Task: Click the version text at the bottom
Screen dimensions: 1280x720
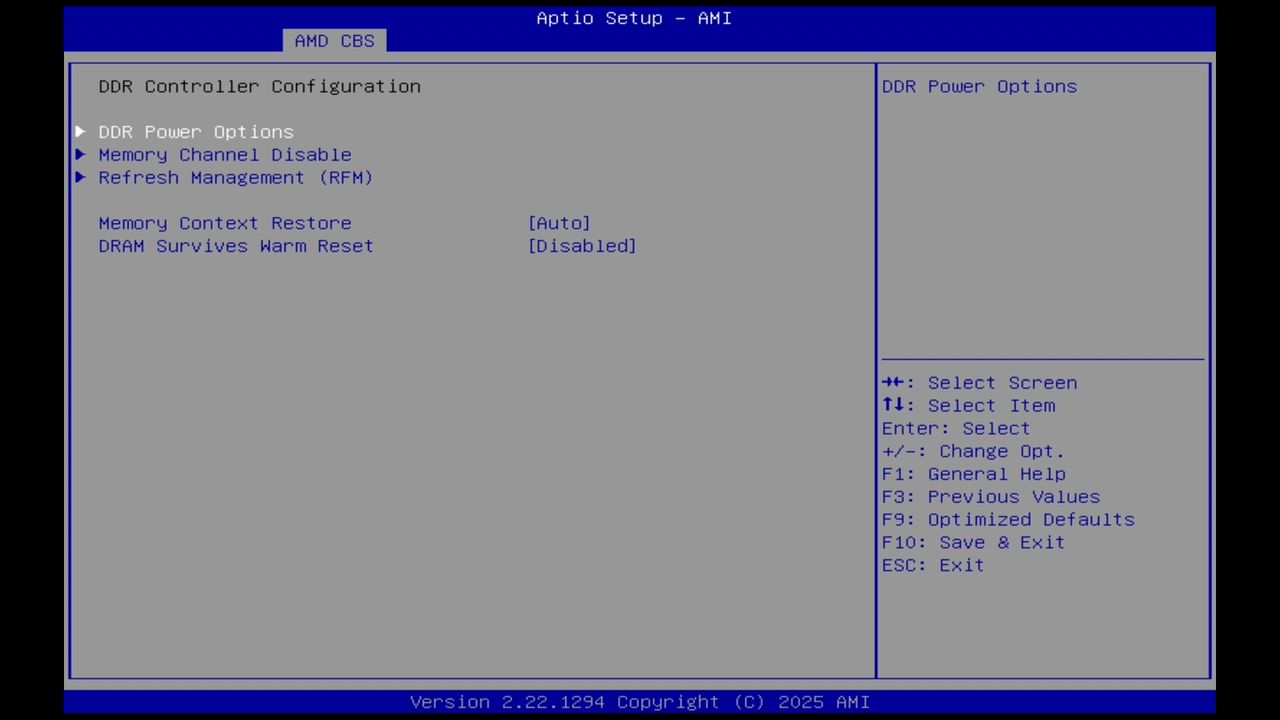Action: point(640,701)
